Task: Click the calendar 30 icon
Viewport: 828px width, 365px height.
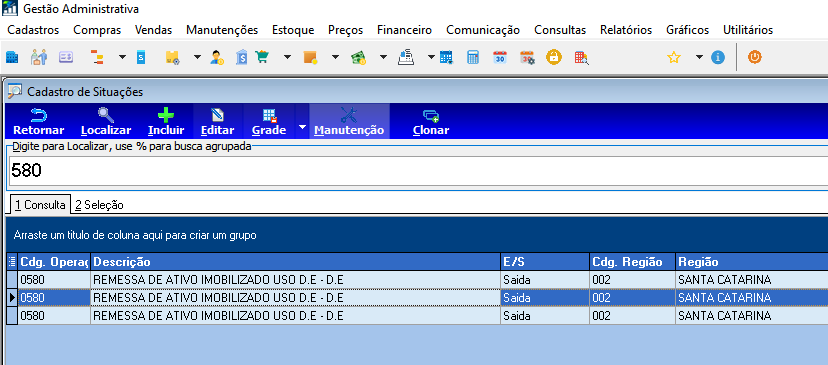Action: pos(500,57)
